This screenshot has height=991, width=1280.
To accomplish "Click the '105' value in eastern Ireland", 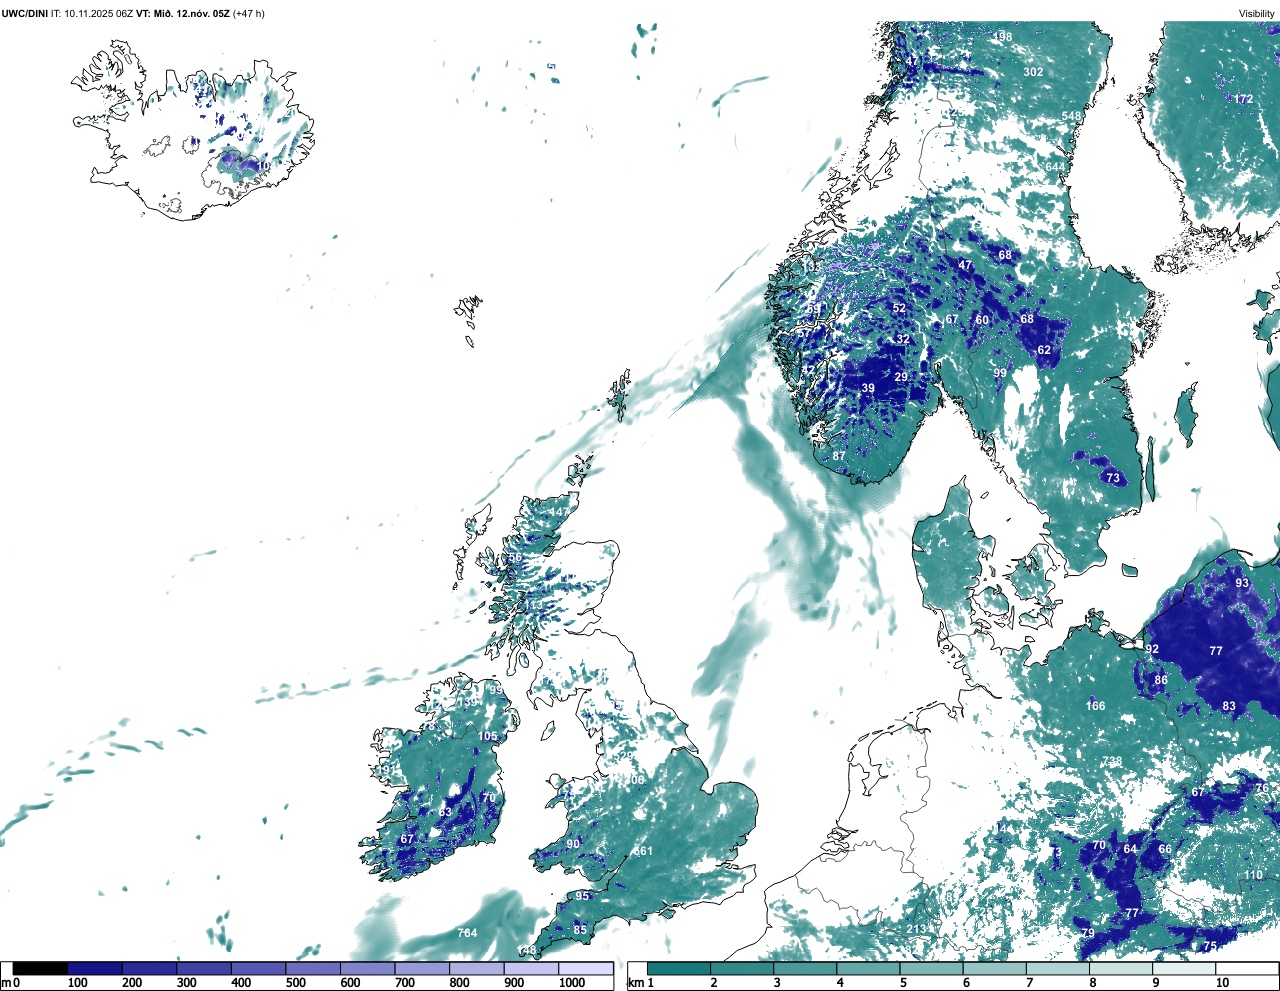I will [487, 736].
